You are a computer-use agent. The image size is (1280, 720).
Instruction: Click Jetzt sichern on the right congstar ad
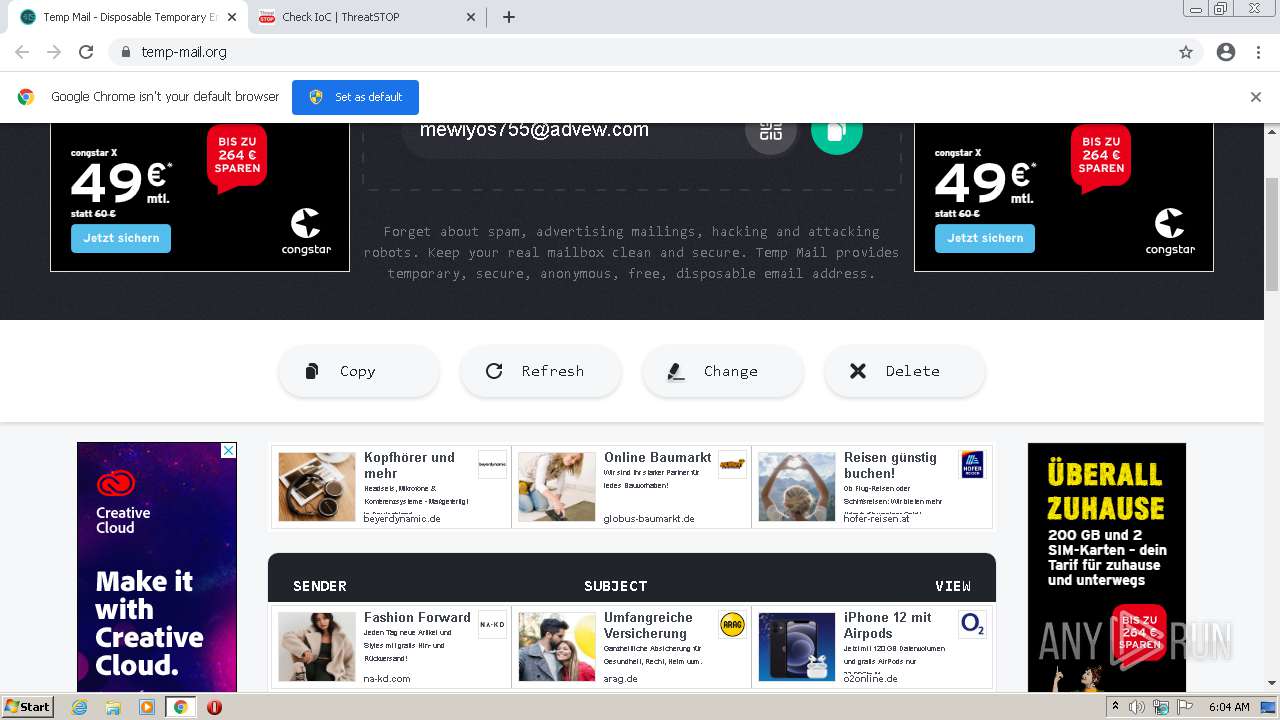[985, 238]
